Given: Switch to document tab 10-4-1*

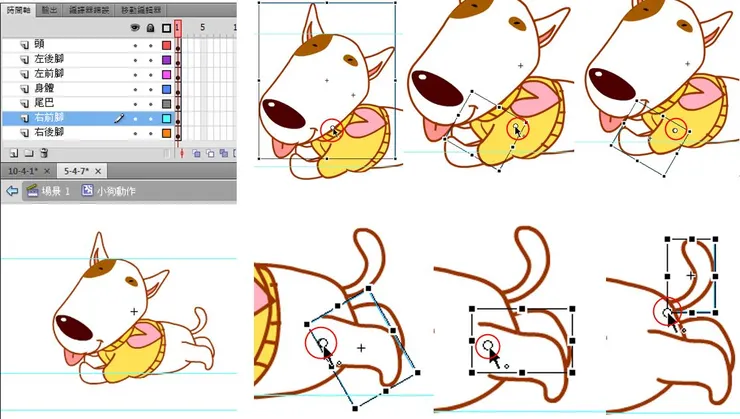Looking at the screenshot, I should point(23,171).
